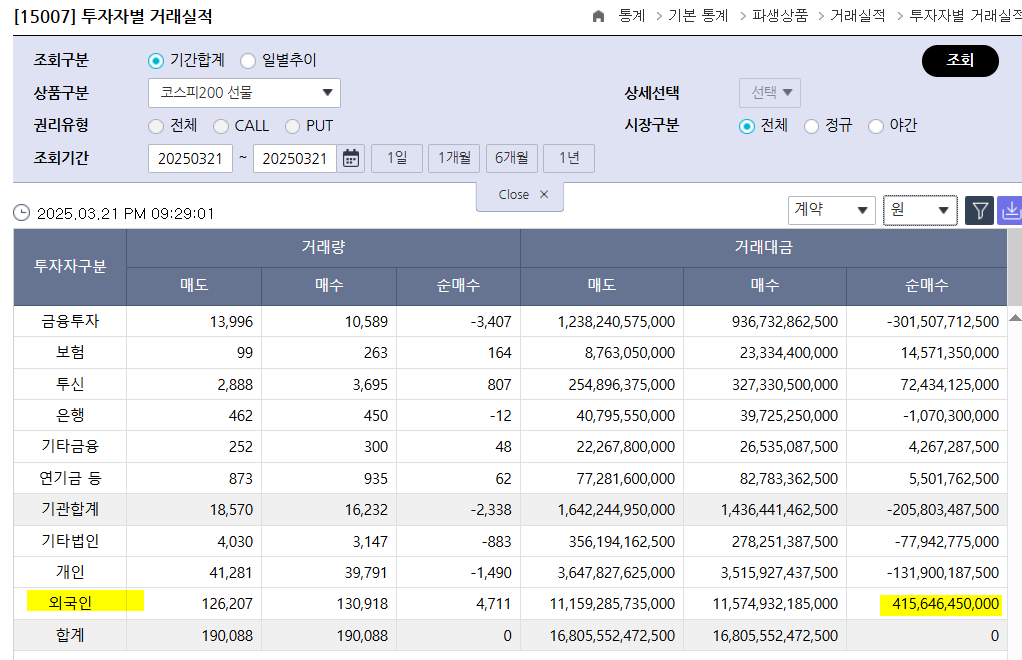Open the calendar date picker icon
The width and height of the screenshot is (1022, 660).
point(351,158)
